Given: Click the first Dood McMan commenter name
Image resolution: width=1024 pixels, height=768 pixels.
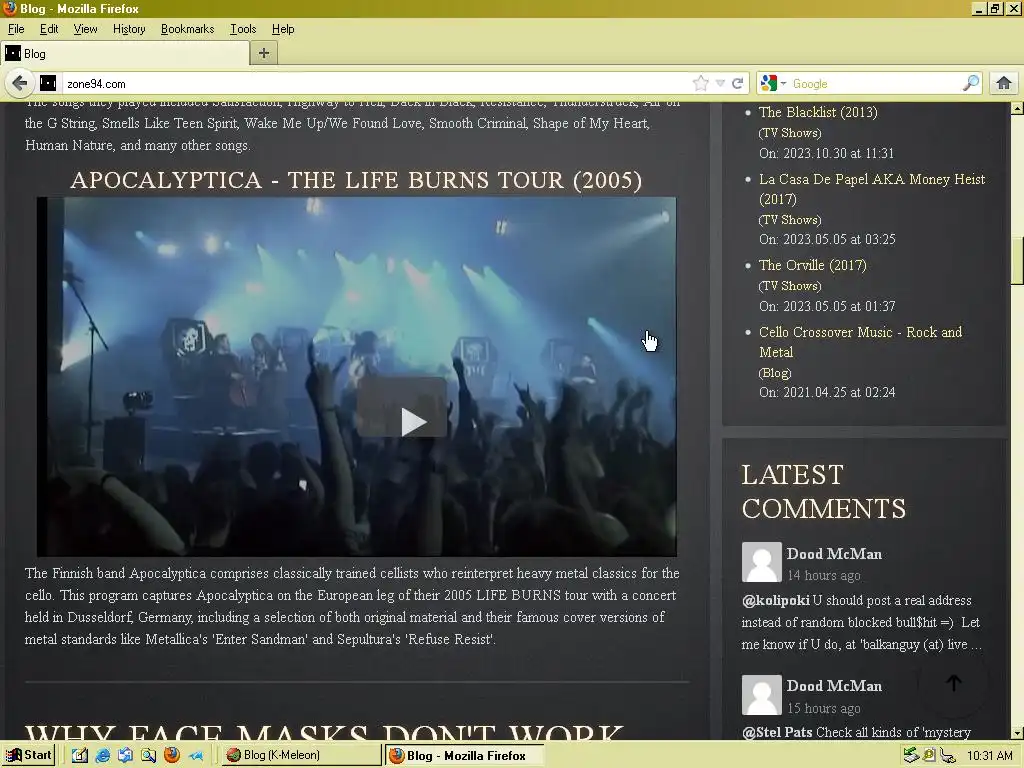Looking at the screenshot, I should [x=834, y=554].
